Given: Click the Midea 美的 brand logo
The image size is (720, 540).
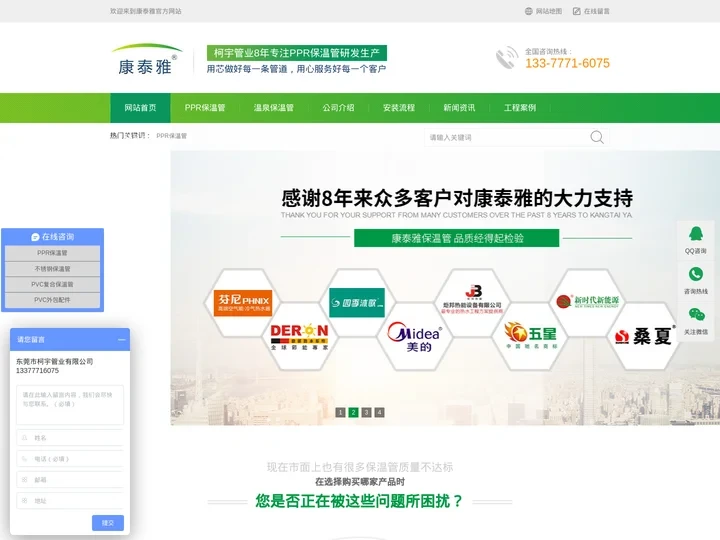Looking at the screenshot, I should pos(415,337).
